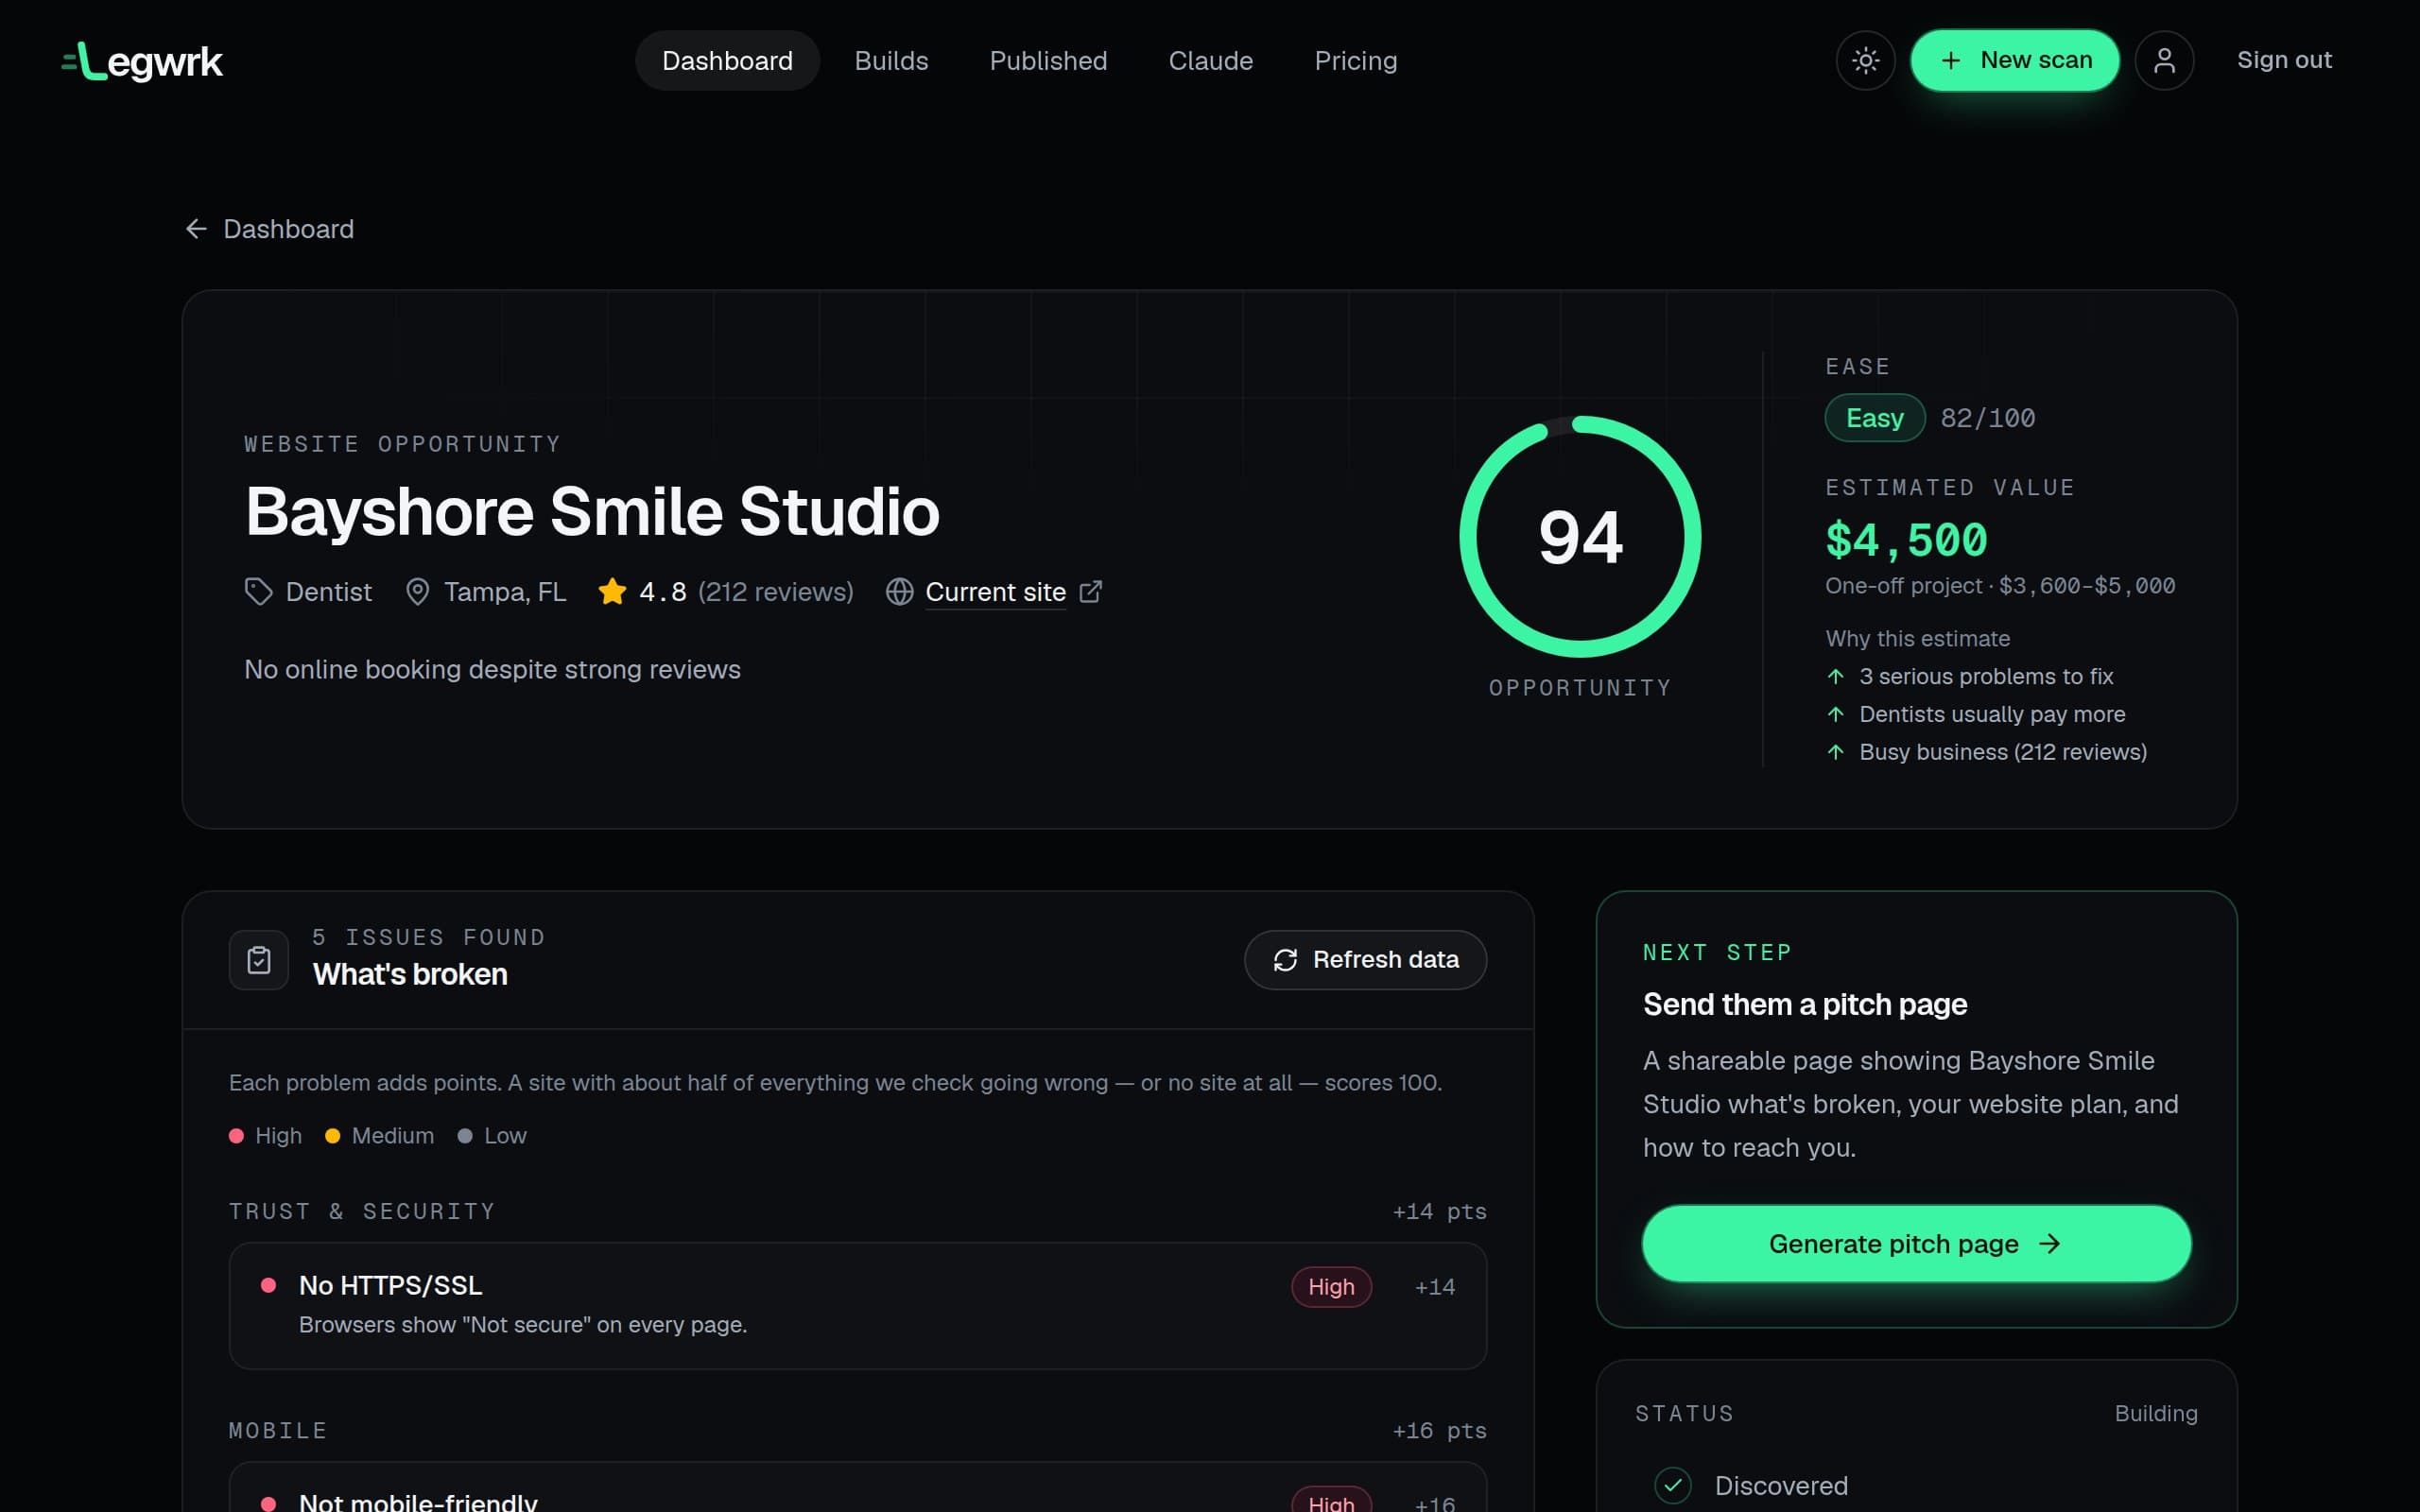Go to the Builds tab
Viewport: 2420px width, 1512px height.
pyautogui.click(x=891, y=61)
